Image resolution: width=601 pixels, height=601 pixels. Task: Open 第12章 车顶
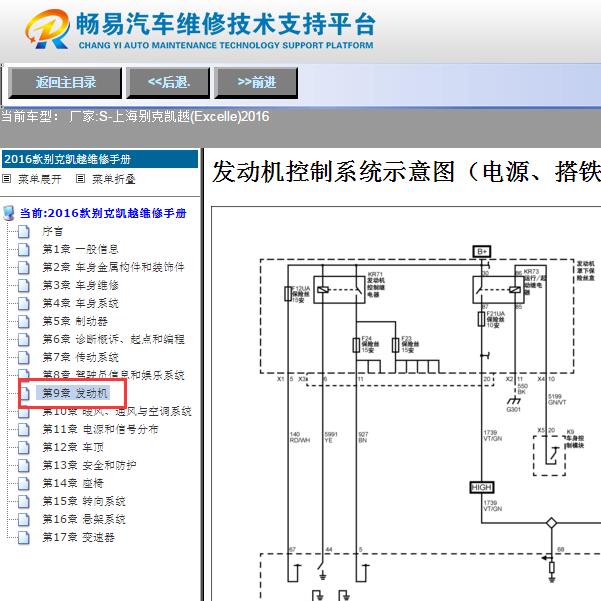click(73, 447)
